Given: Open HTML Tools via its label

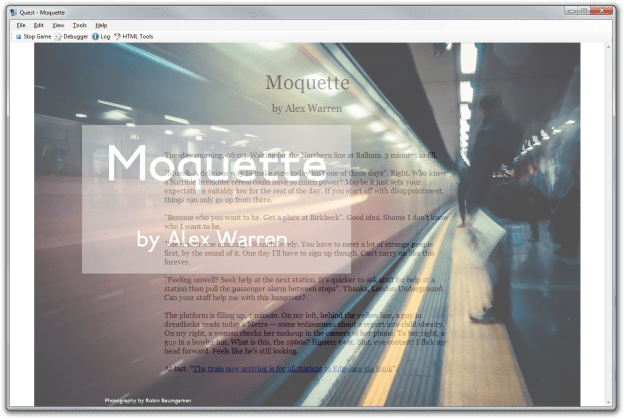Looking at the screenshot, I should (138, 37).
